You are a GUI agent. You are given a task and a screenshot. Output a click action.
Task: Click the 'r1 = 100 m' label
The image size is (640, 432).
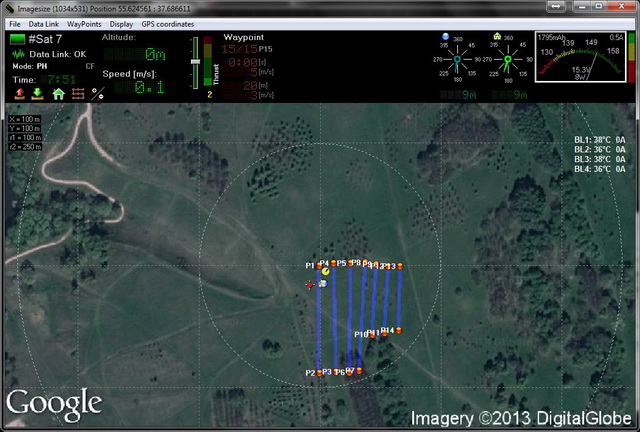[25, 138]
